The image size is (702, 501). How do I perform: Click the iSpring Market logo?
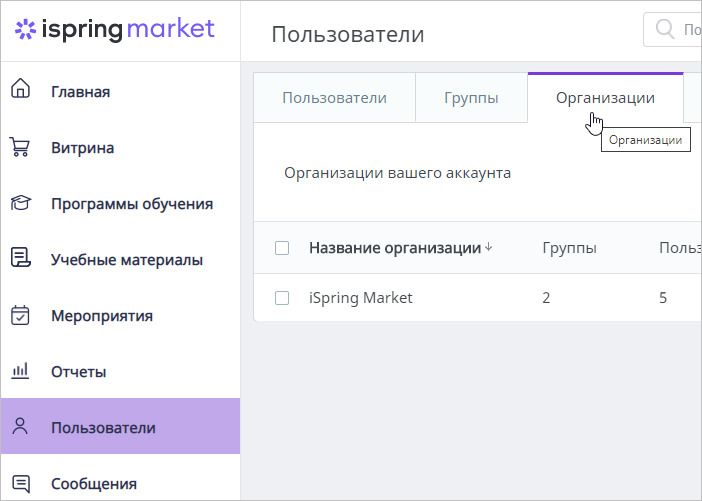[x=115, y=30]
